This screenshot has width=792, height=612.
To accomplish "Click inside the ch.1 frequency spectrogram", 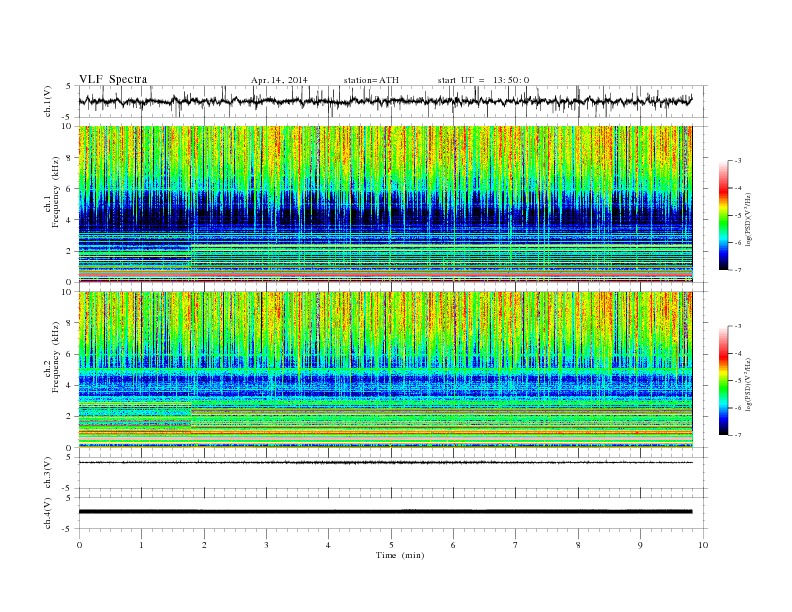I will (x=385, y=204).
